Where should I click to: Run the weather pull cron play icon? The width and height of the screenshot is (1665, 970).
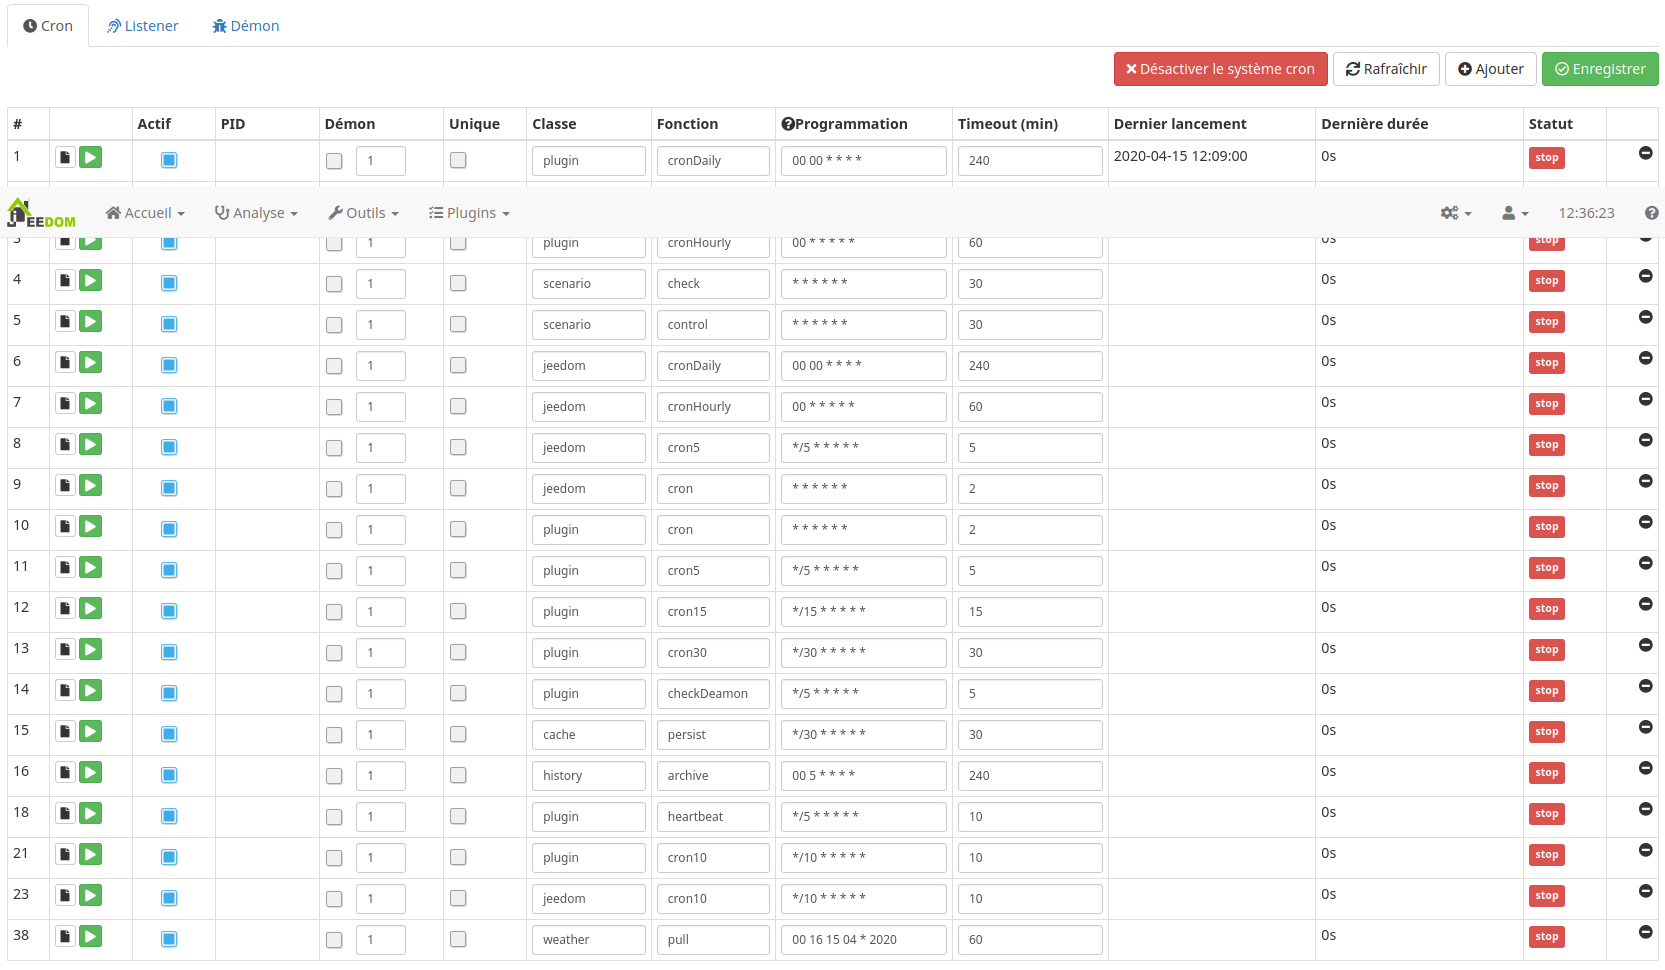coord(91,936)
